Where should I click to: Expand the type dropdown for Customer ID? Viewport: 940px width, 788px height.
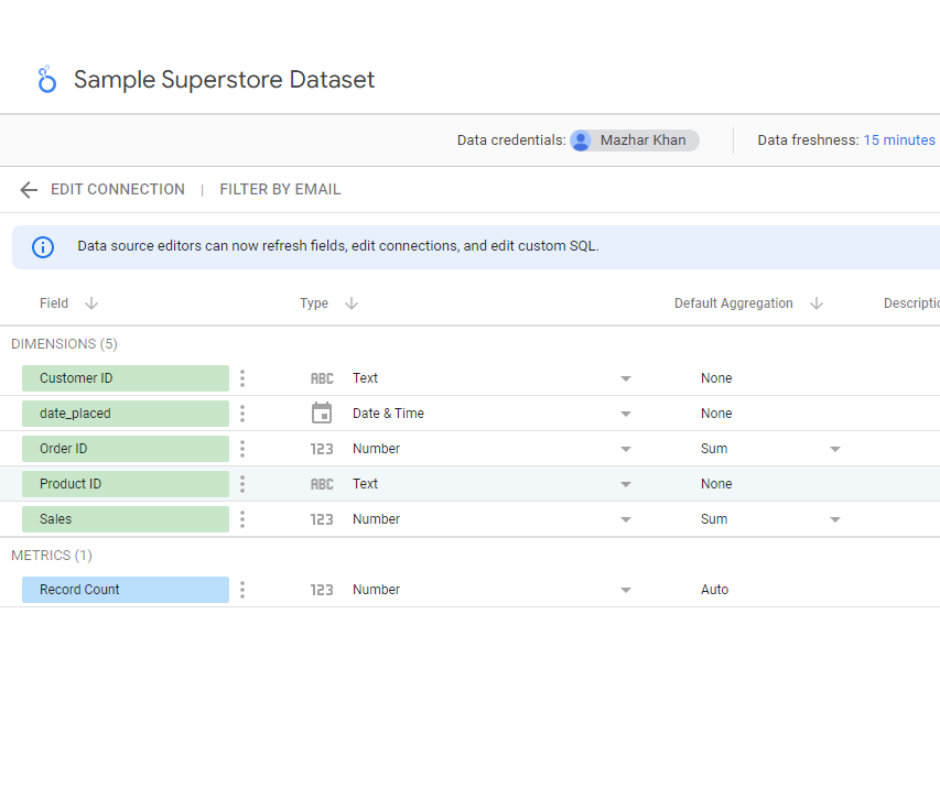626,379
